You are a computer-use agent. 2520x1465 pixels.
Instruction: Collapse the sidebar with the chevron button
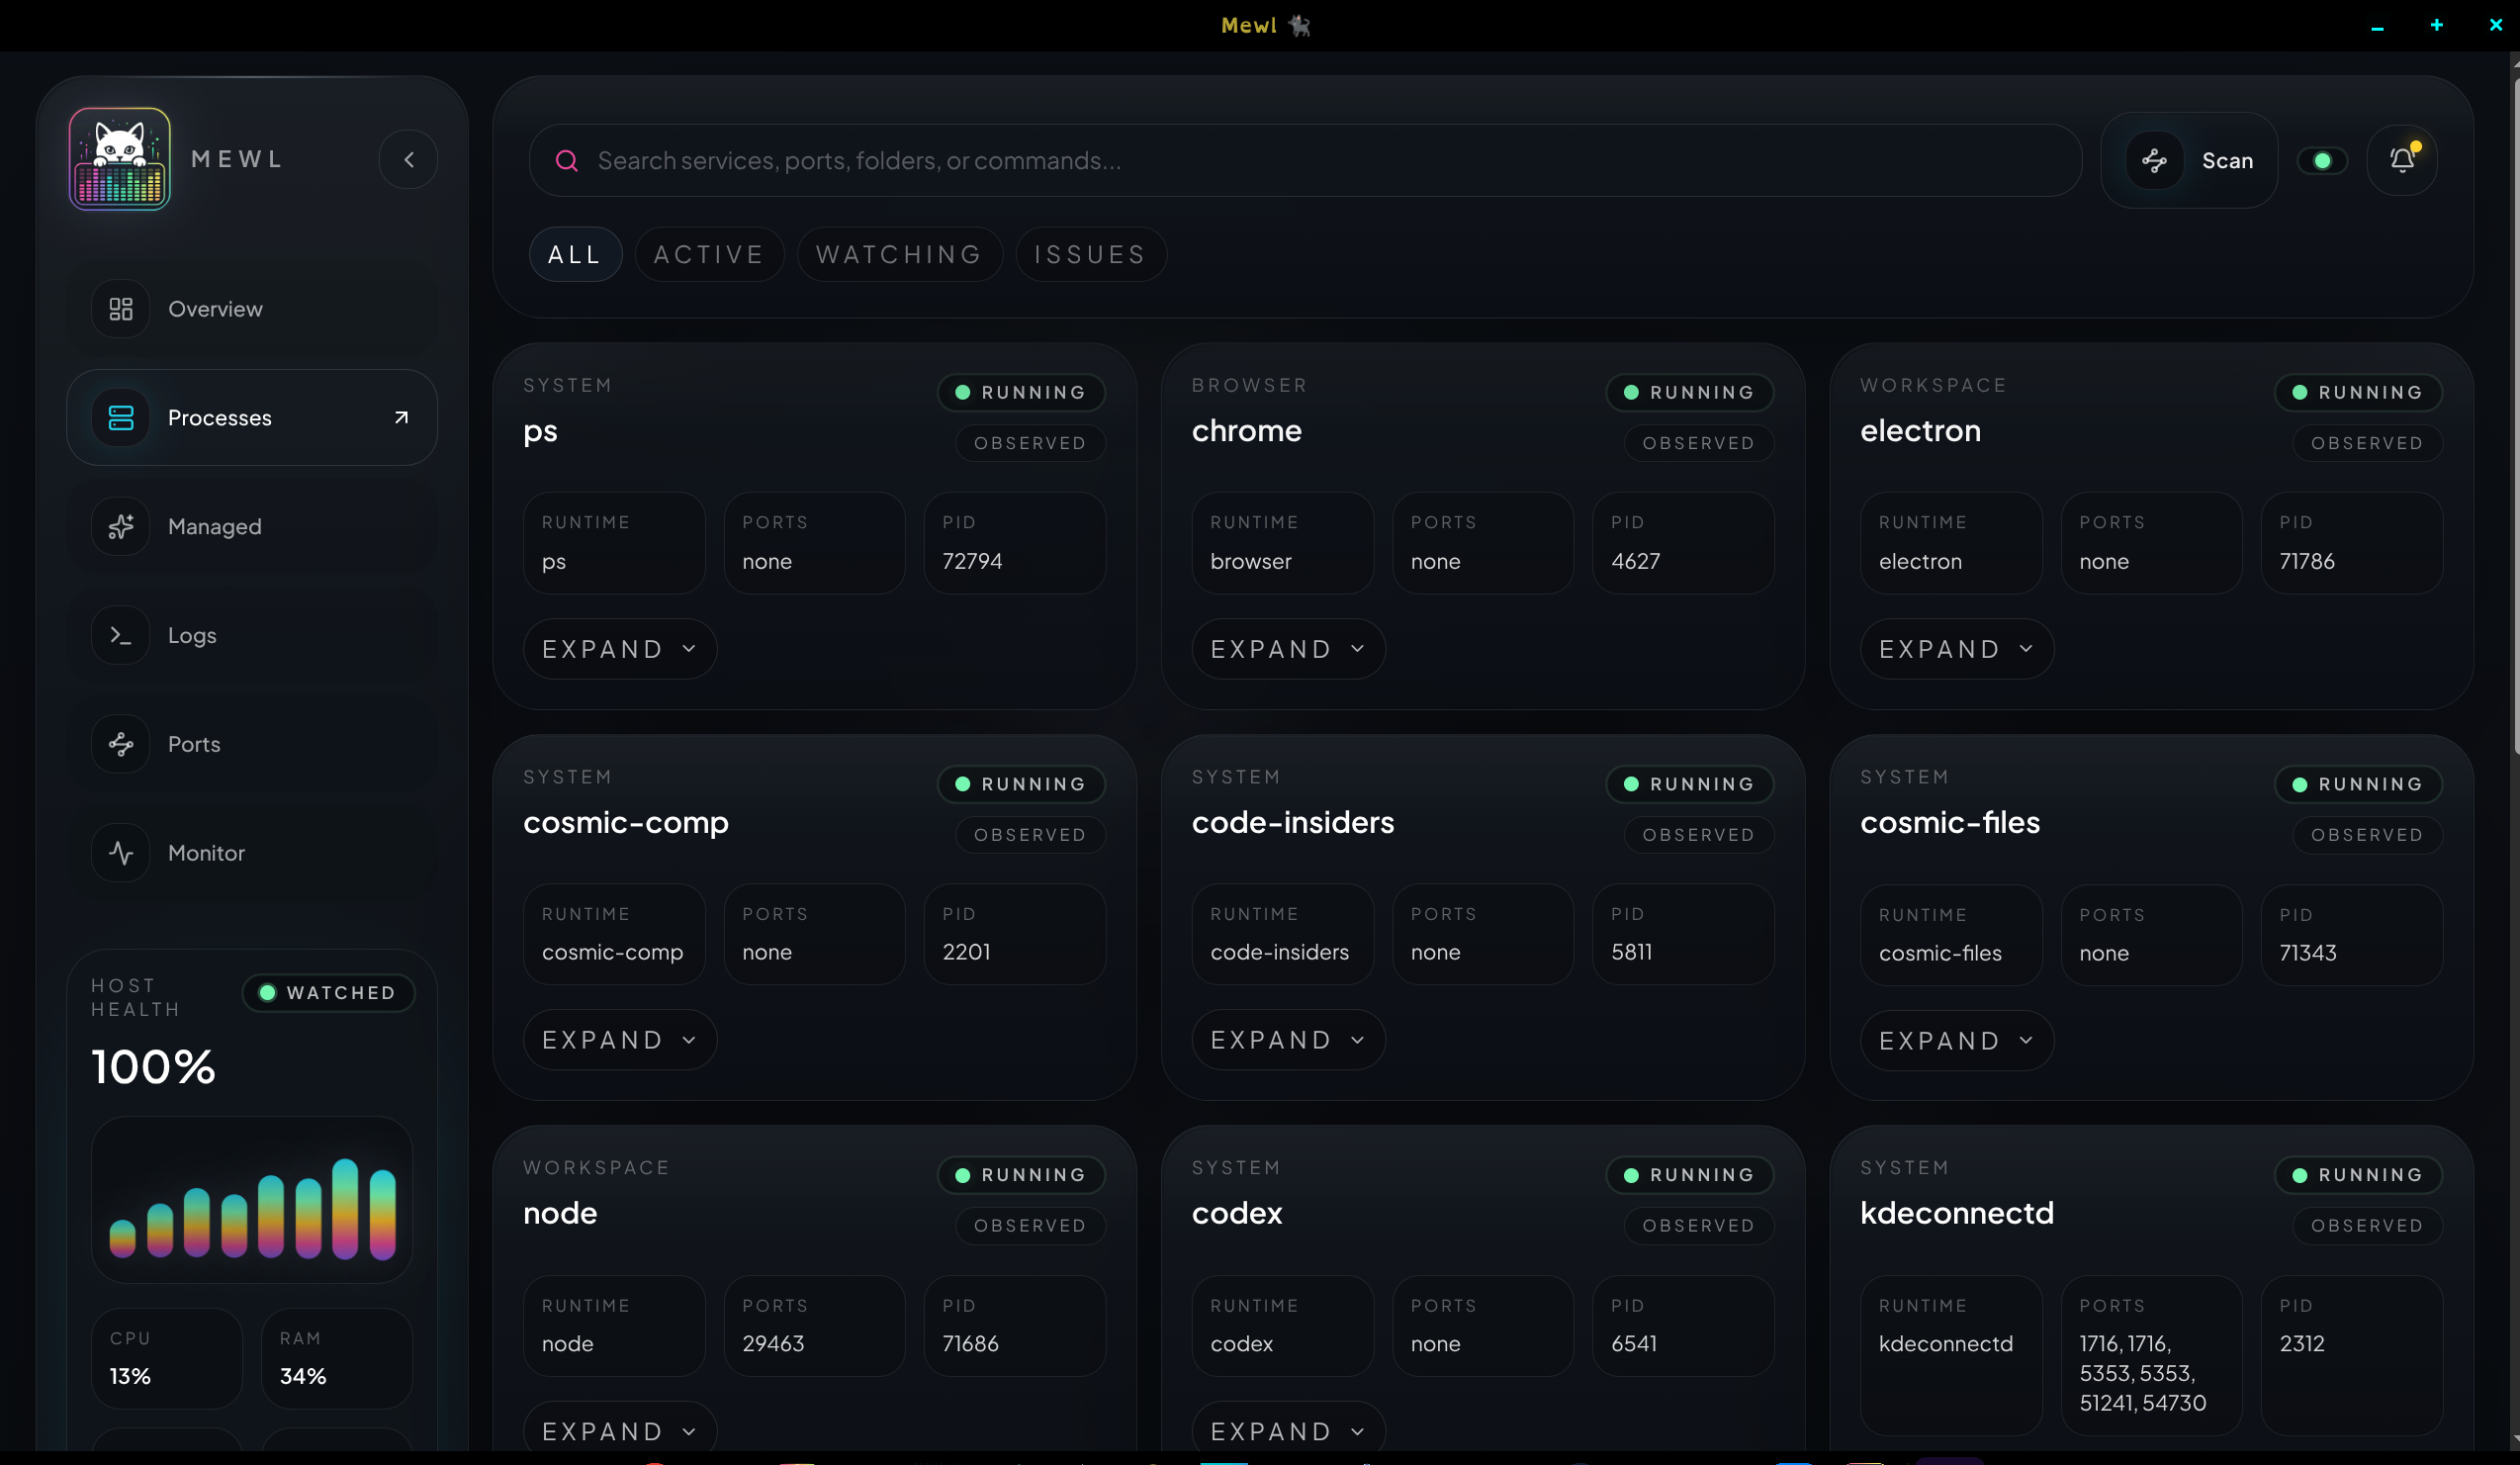pyautogui.click(x=408, y=160)
